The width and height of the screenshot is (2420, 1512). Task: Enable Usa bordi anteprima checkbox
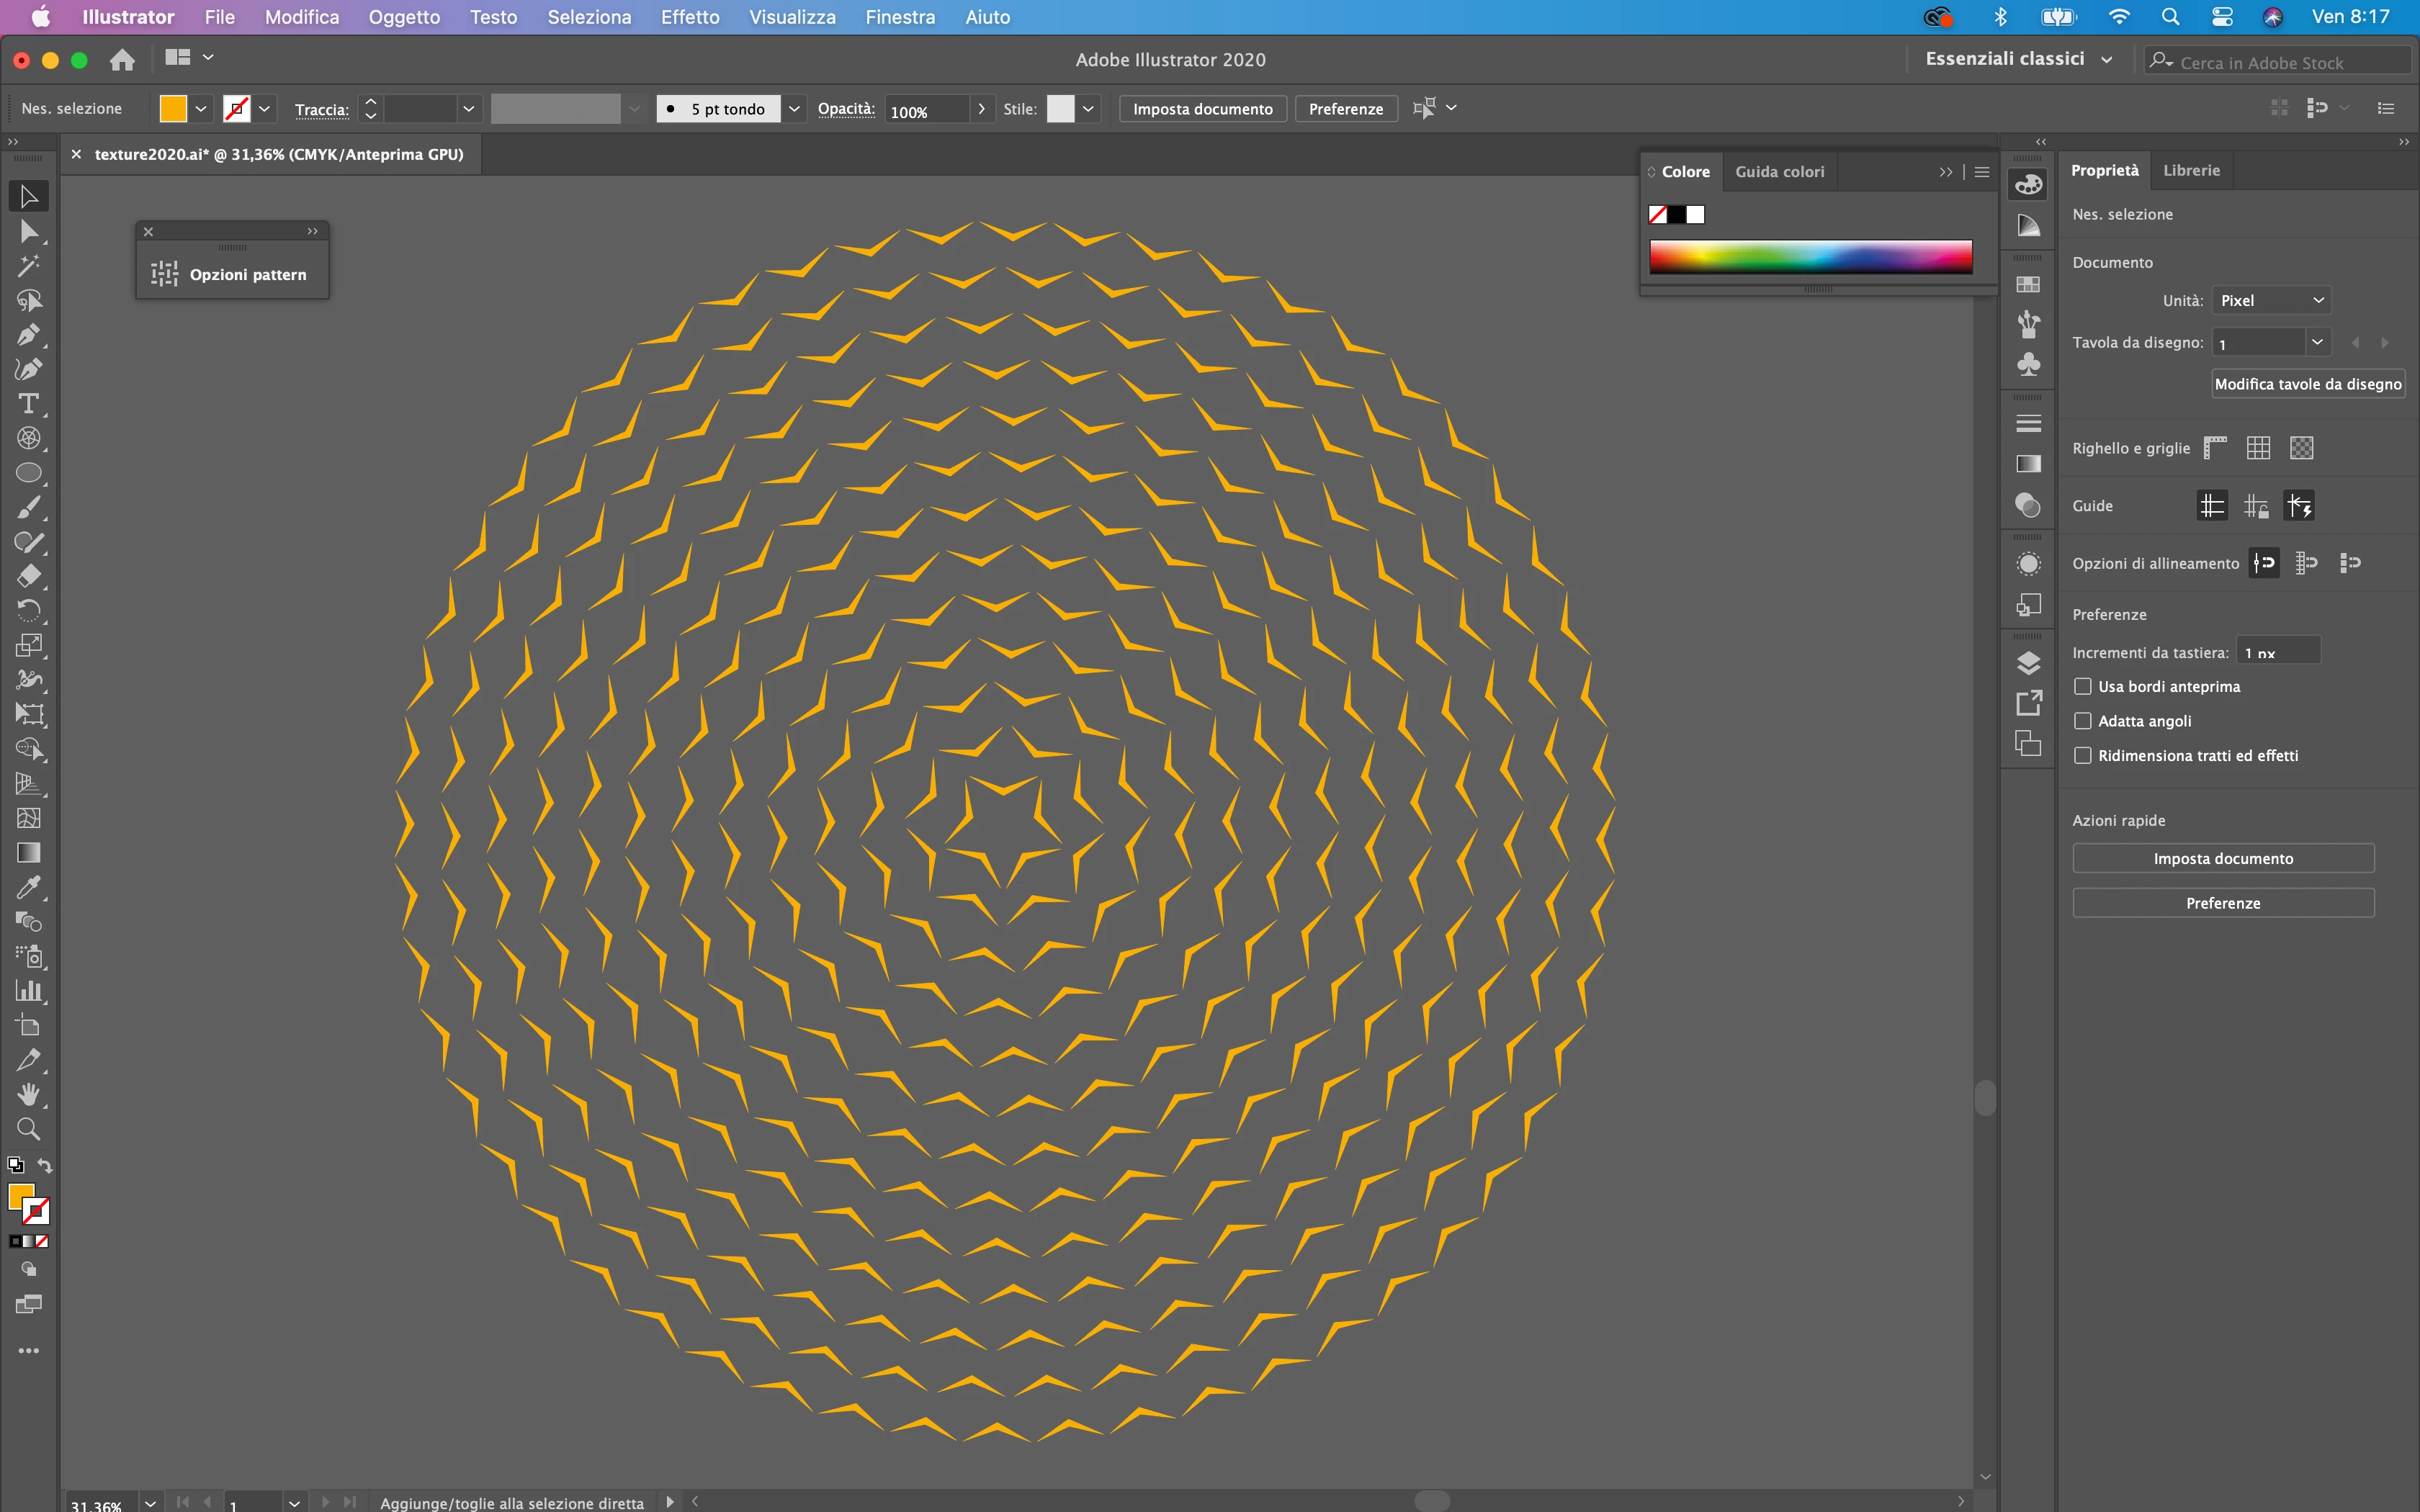2083,686
